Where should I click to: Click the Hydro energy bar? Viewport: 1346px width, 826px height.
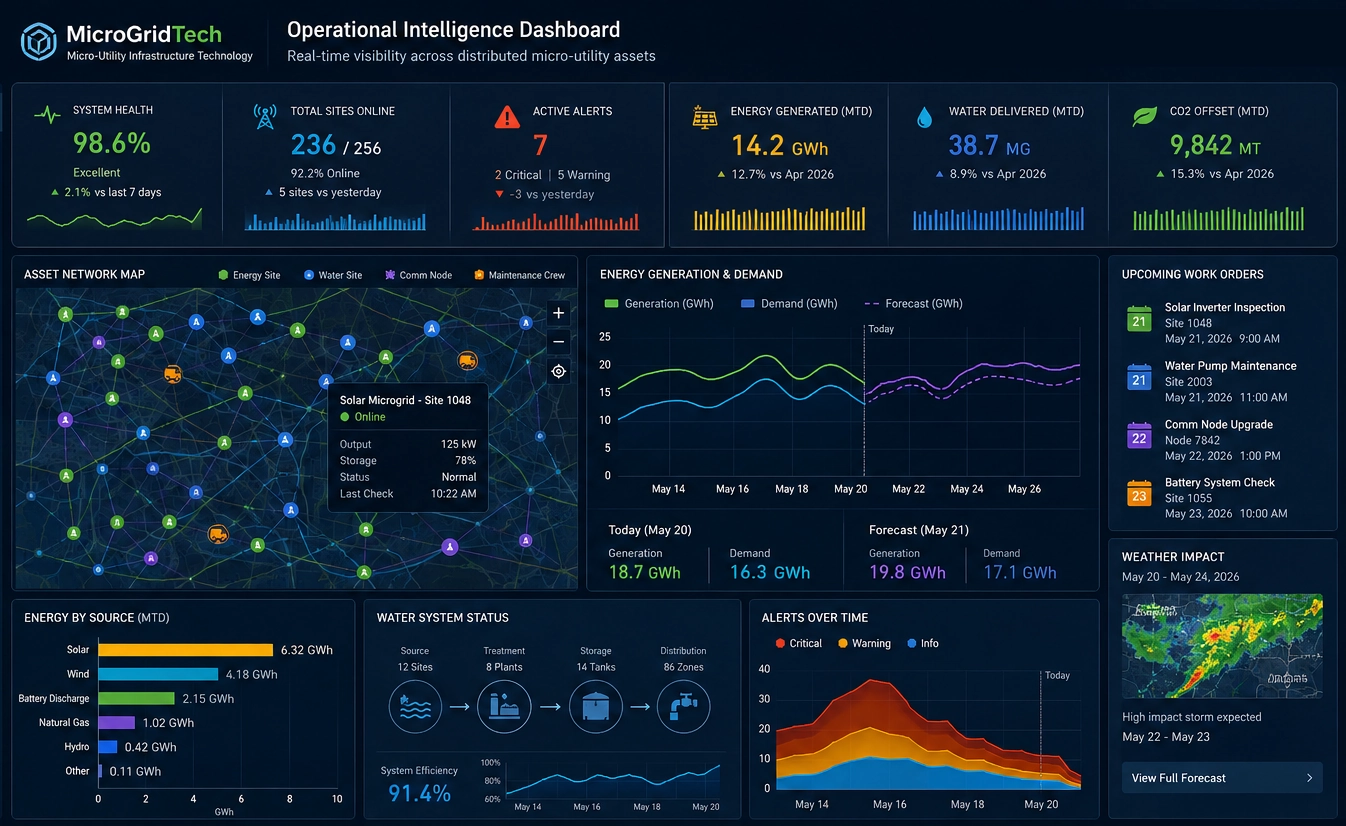[x=107, y=747]
